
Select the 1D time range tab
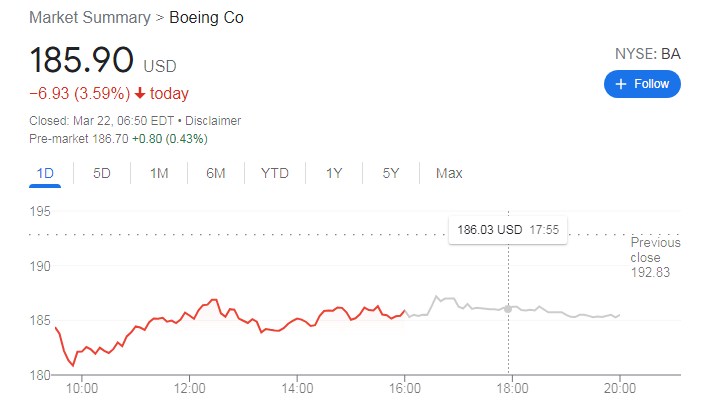click(x=45, y=173)
